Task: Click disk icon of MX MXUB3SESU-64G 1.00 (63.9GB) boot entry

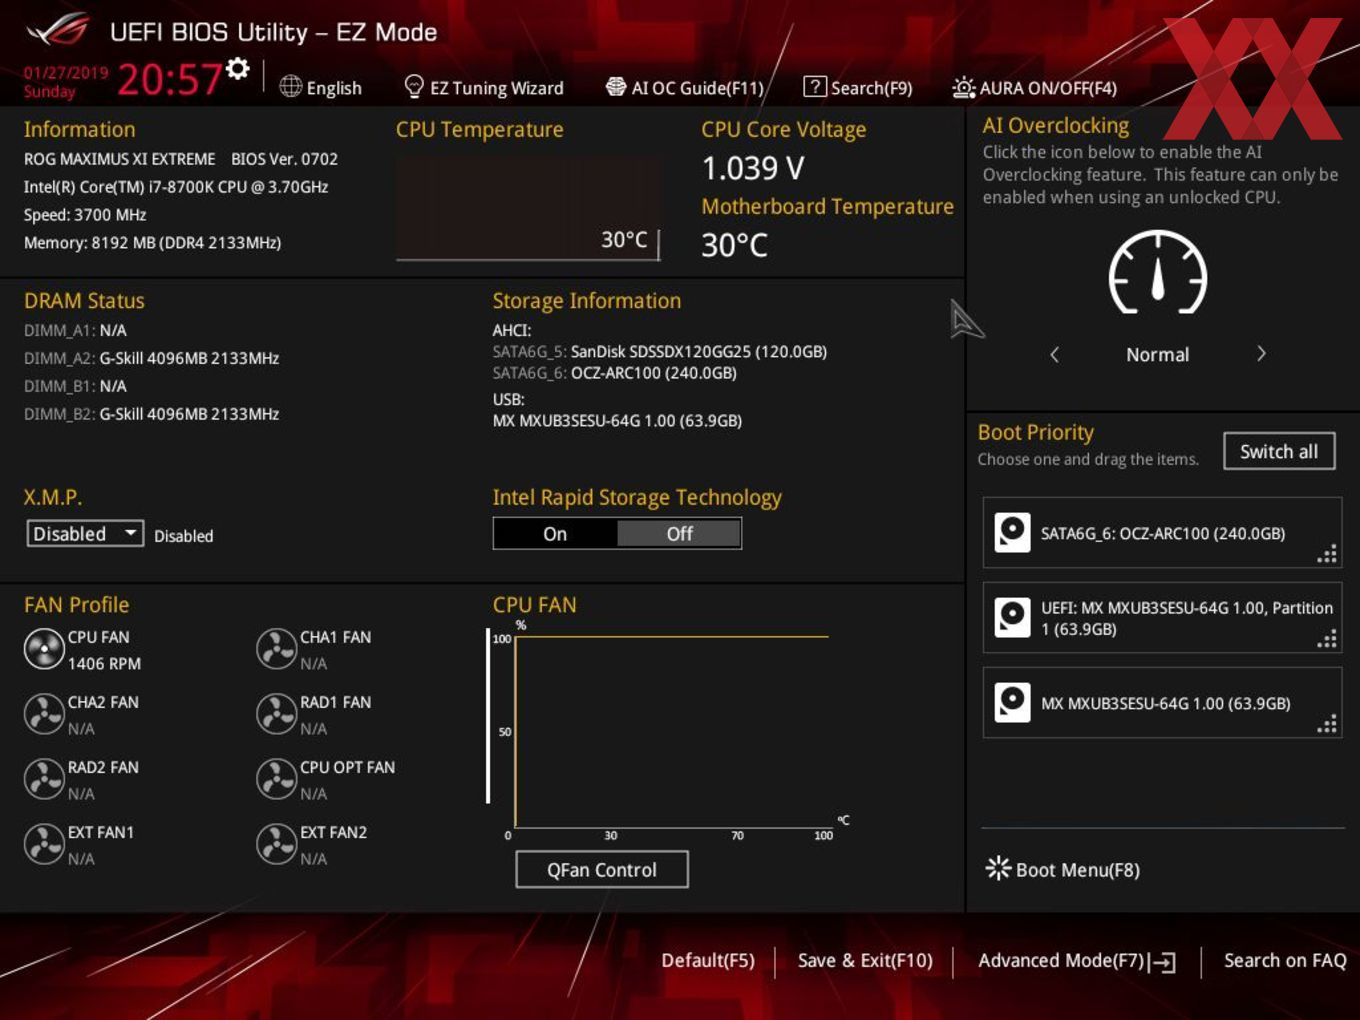Action: pos(1012,702)
